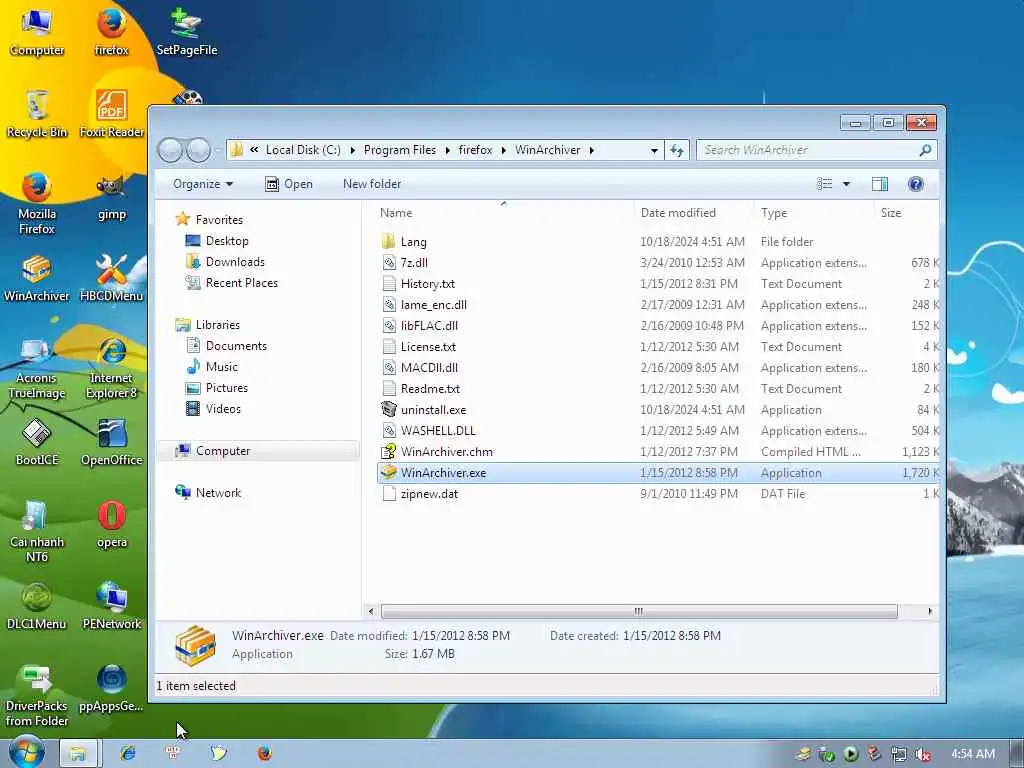Open Mozilla Firefox desktop icon
The height and width of the screenshot is (768, 1024).
pos(37,203)
